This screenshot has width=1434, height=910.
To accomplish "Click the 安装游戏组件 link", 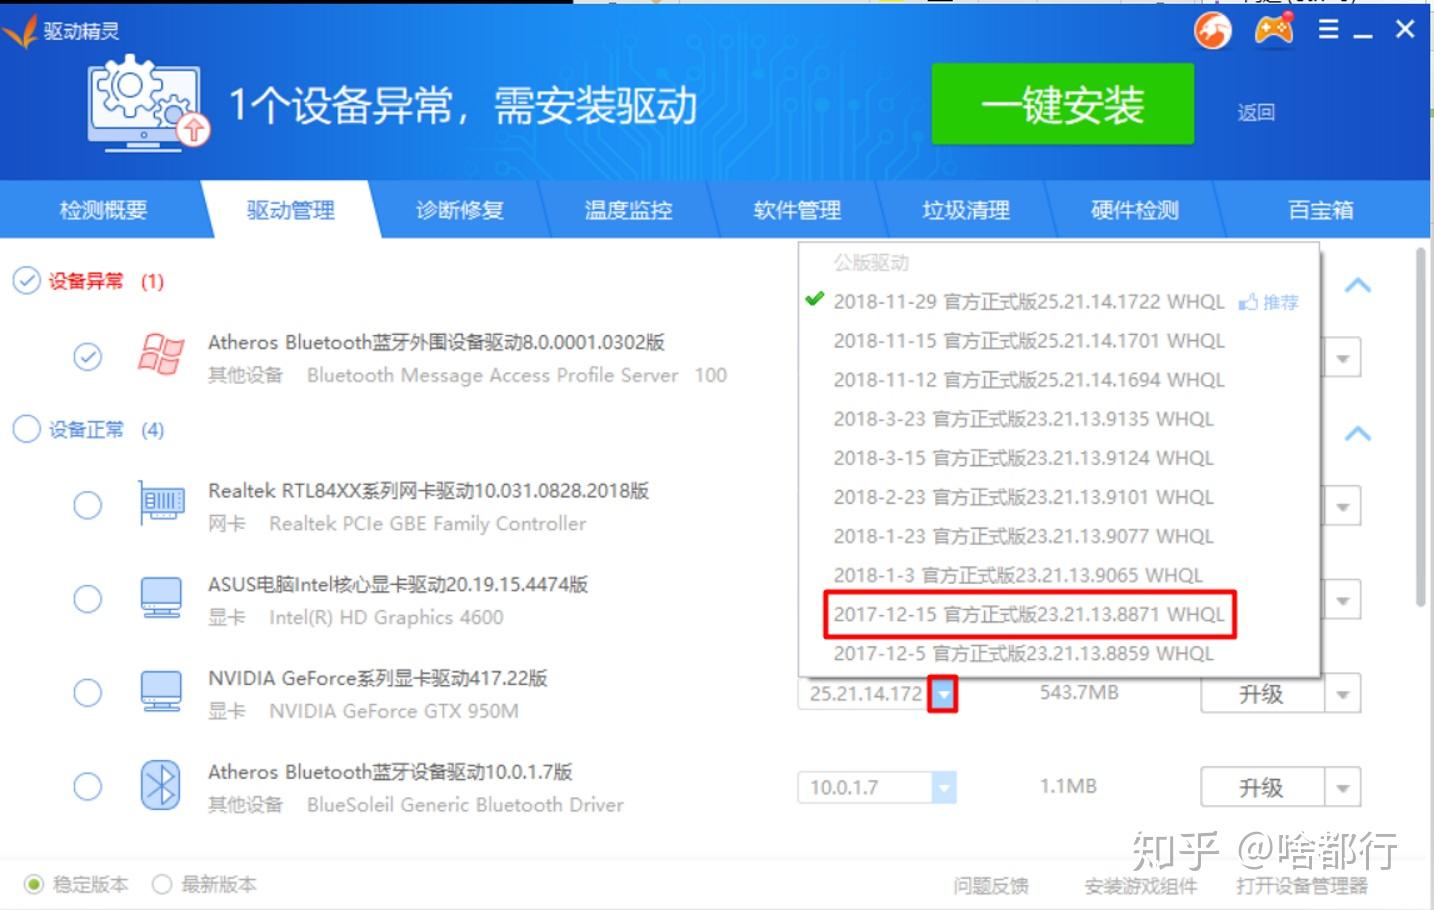I will [1141, 886].
